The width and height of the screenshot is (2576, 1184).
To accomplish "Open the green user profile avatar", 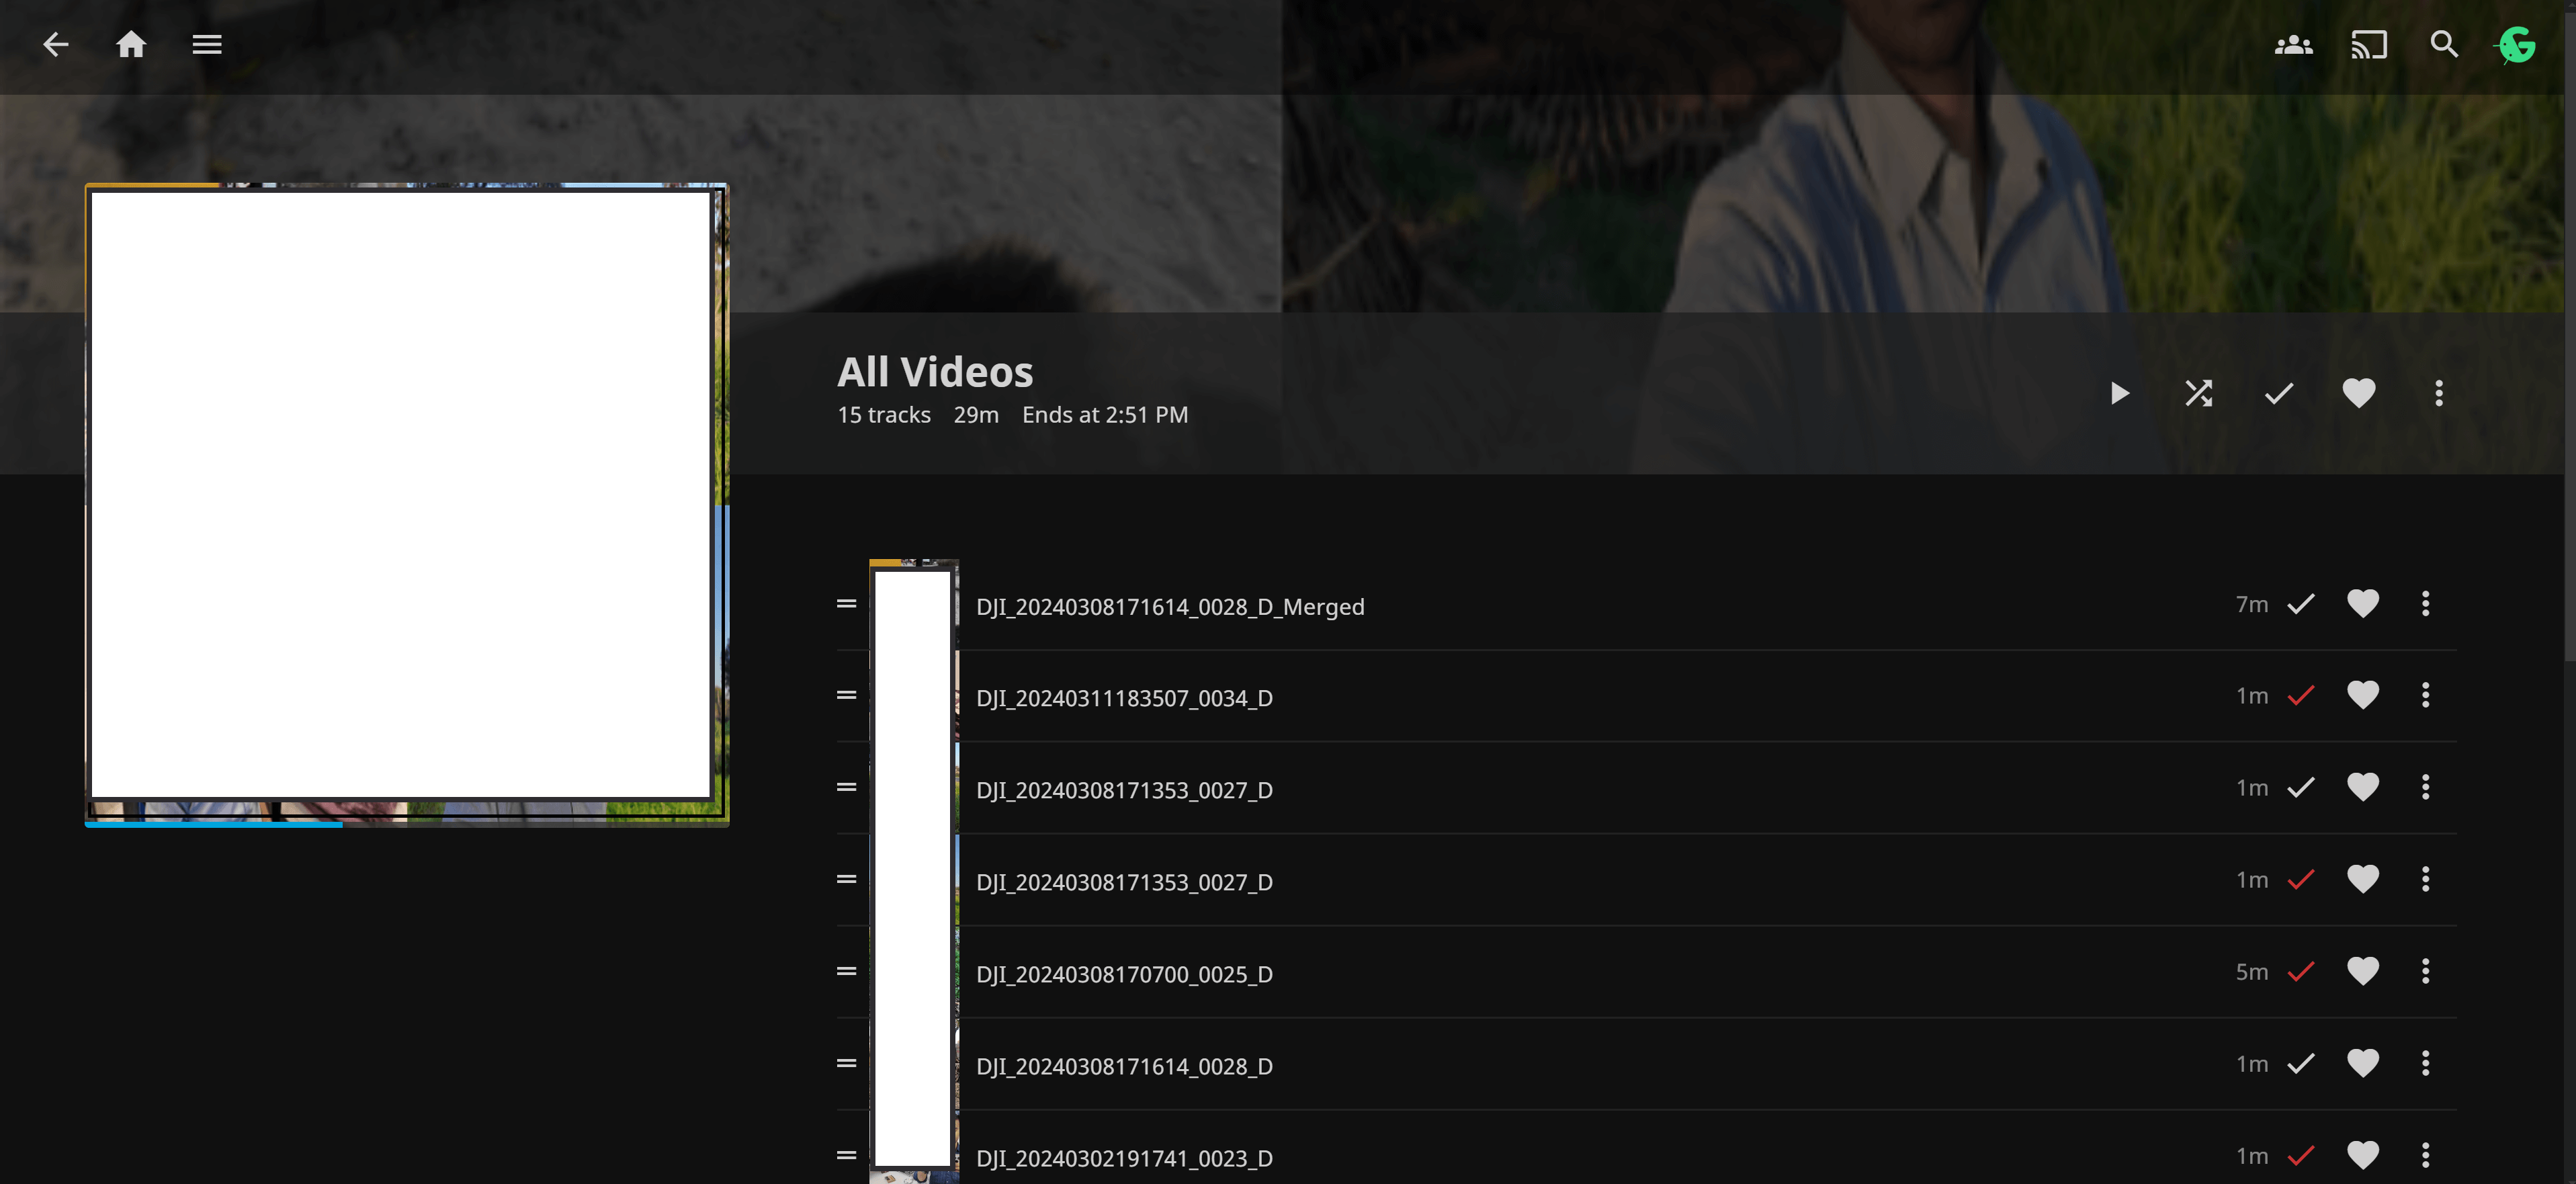I will (2517, 45).
